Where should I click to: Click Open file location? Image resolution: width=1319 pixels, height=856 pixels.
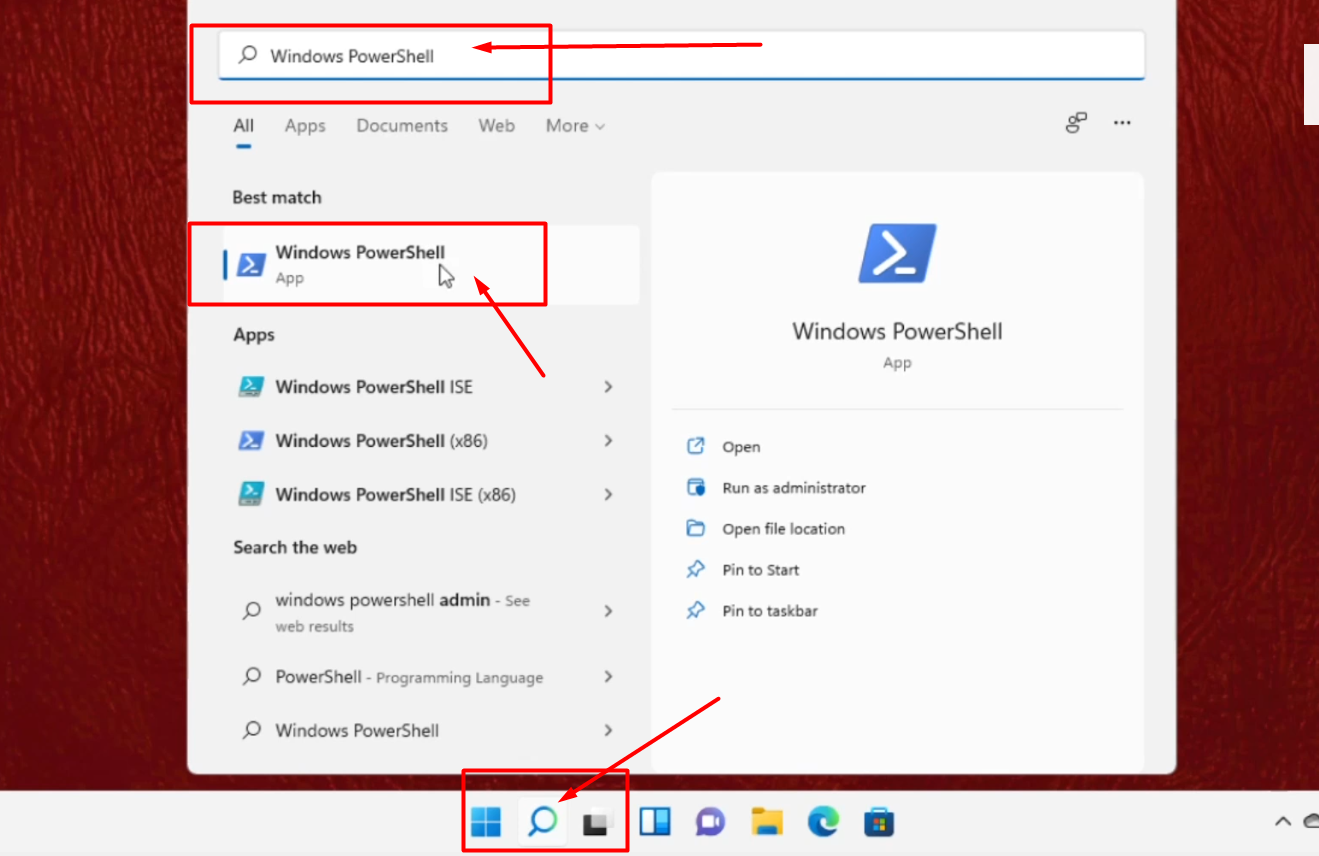tap(784, 529)
